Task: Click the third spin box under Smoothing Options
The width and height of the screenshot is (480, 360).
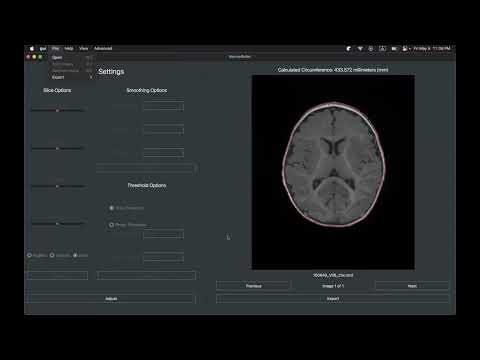Action: tap(164, 153)
